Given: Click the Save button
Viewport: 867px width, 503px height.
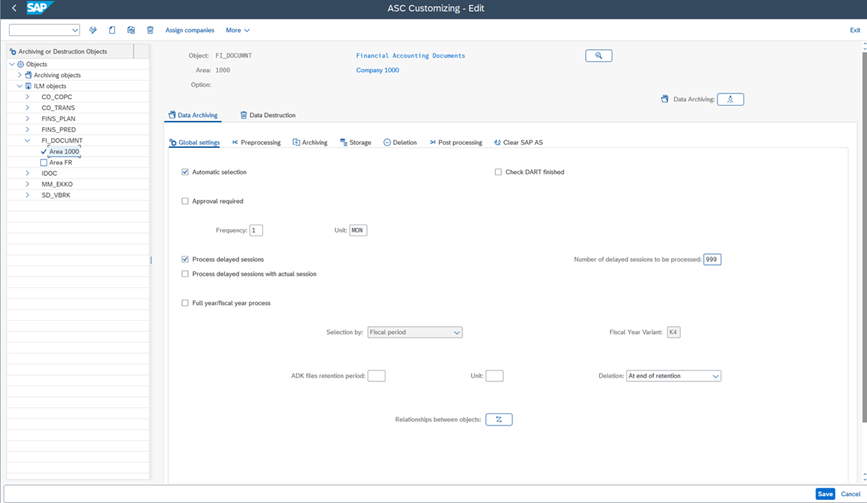Looking at the screenshot, I should pyautogui.click(x=825, y=494).
